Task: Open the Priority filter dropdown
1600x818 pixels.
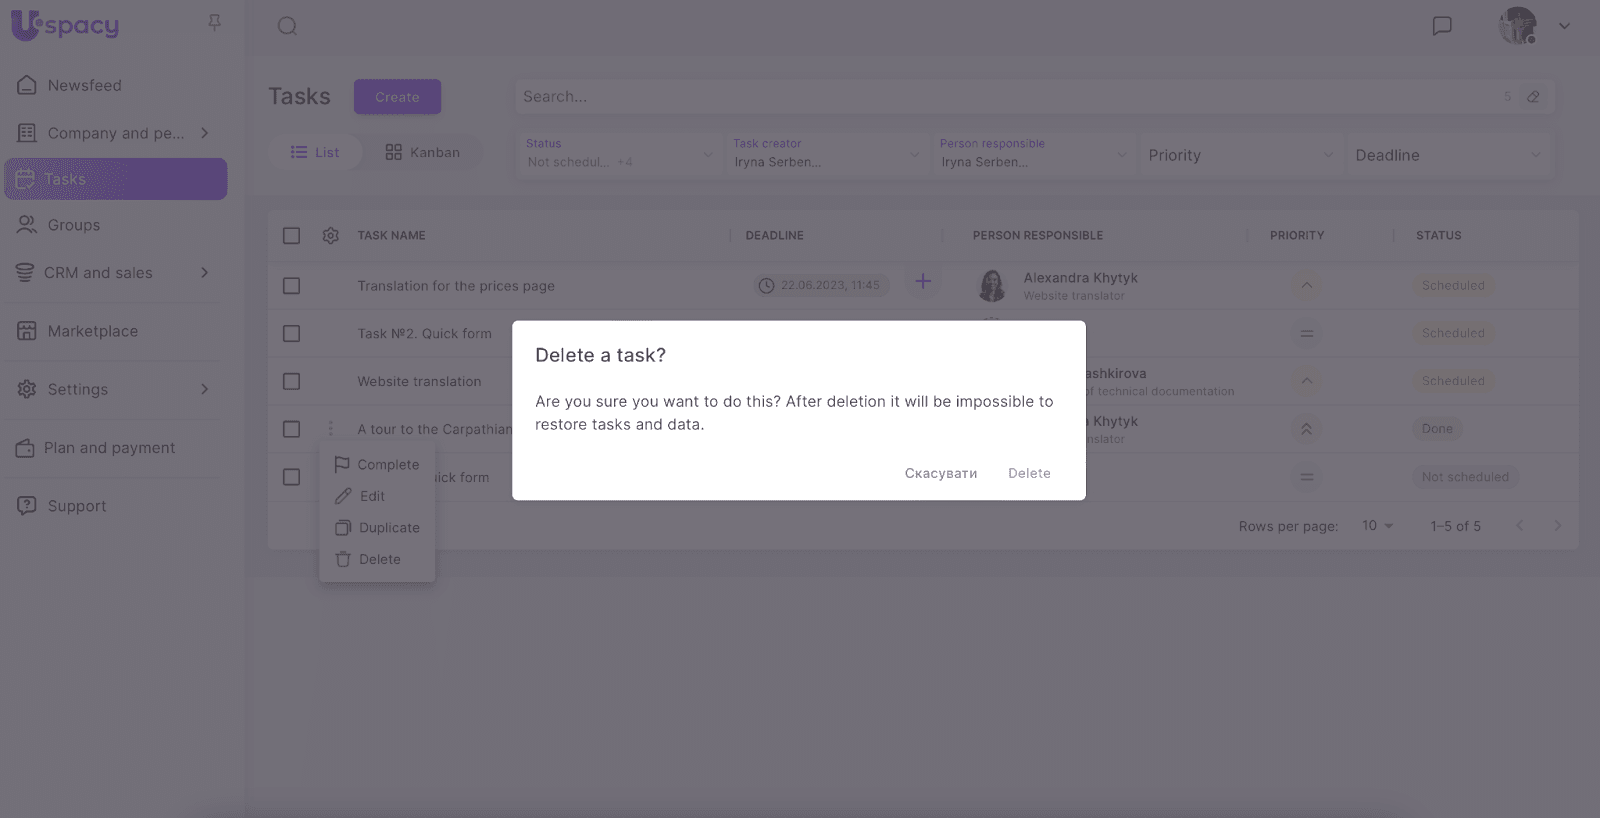Action: 1240,155
